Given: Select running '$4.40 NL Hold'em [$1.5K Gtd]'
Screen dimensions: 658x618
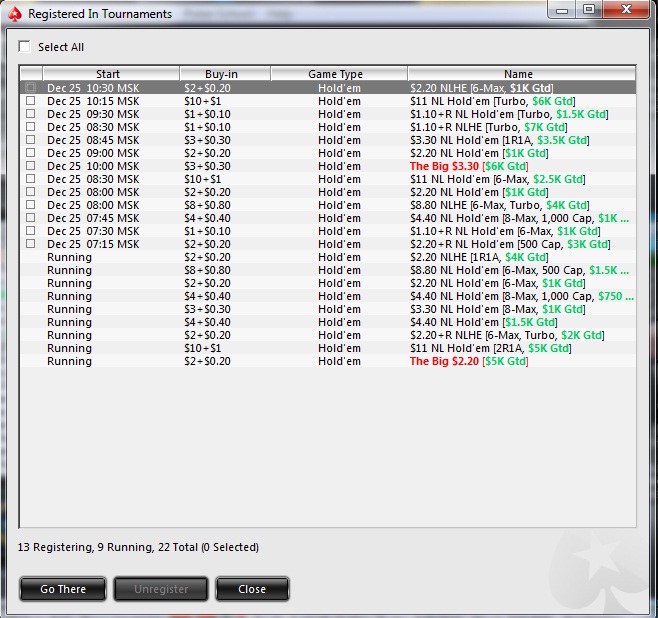Looking at the screenshot, I should click(x=484, y=322).
